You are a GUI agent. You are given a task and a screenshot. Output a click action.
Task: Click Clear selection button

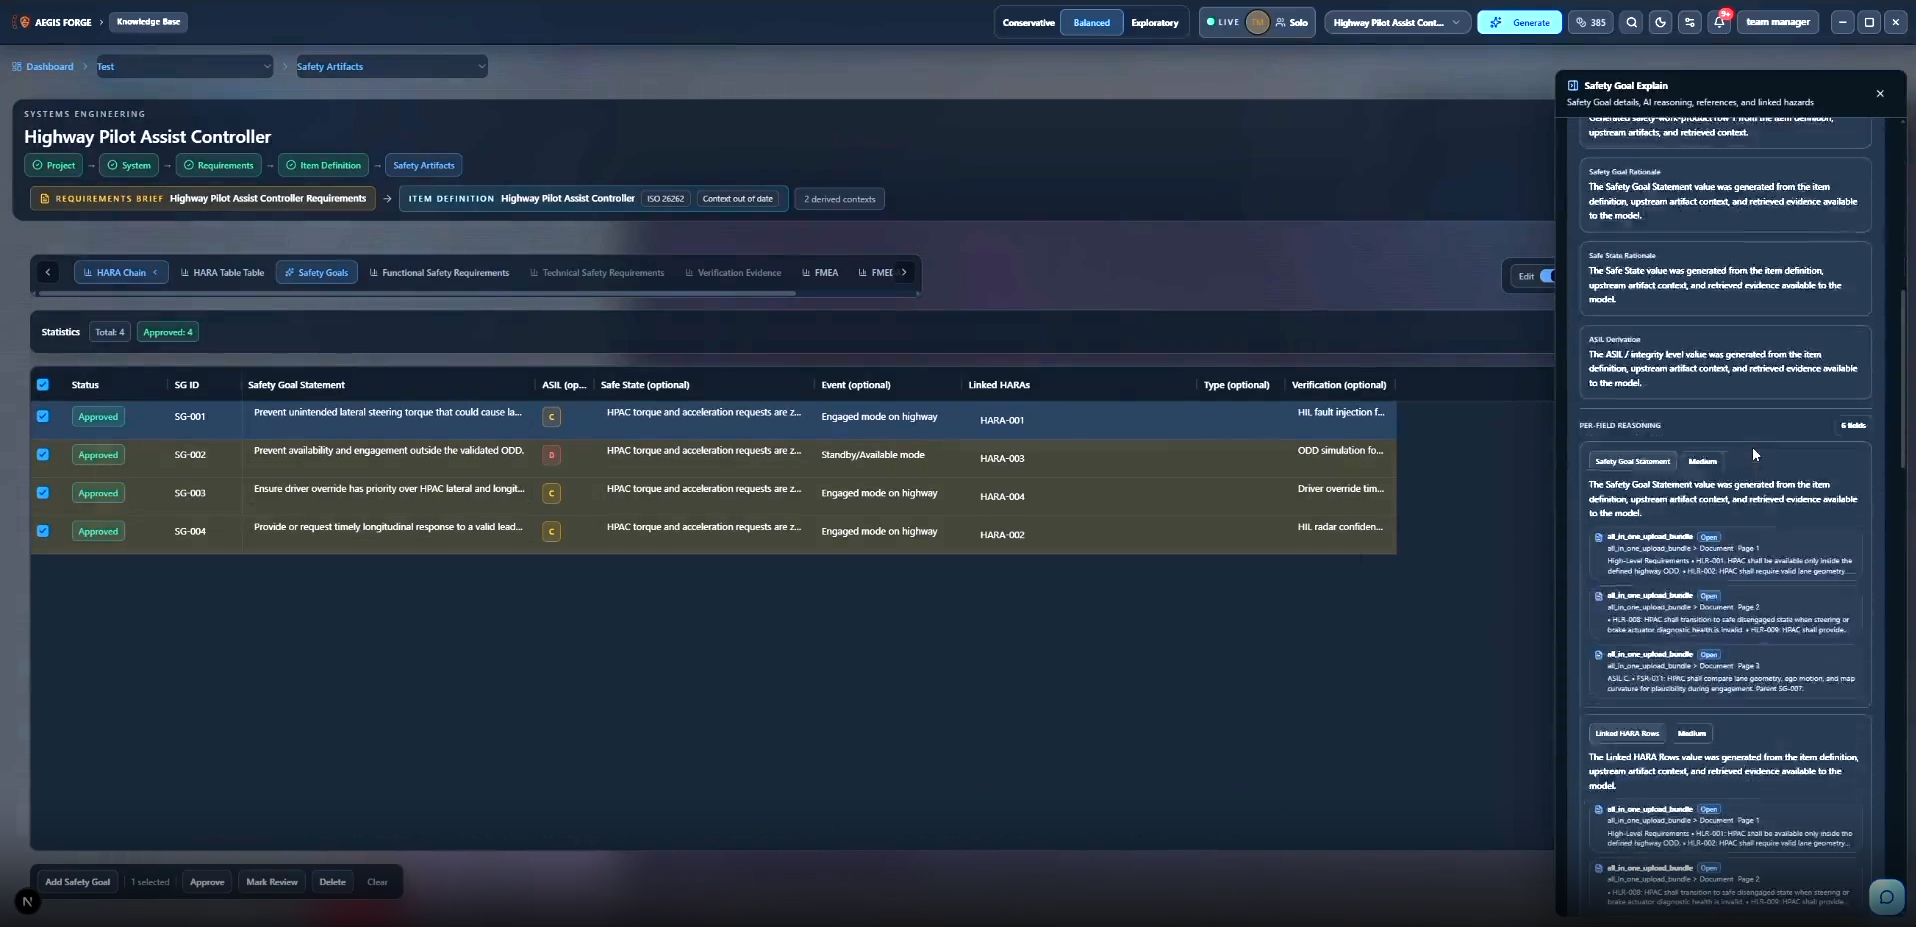(377, 882)
